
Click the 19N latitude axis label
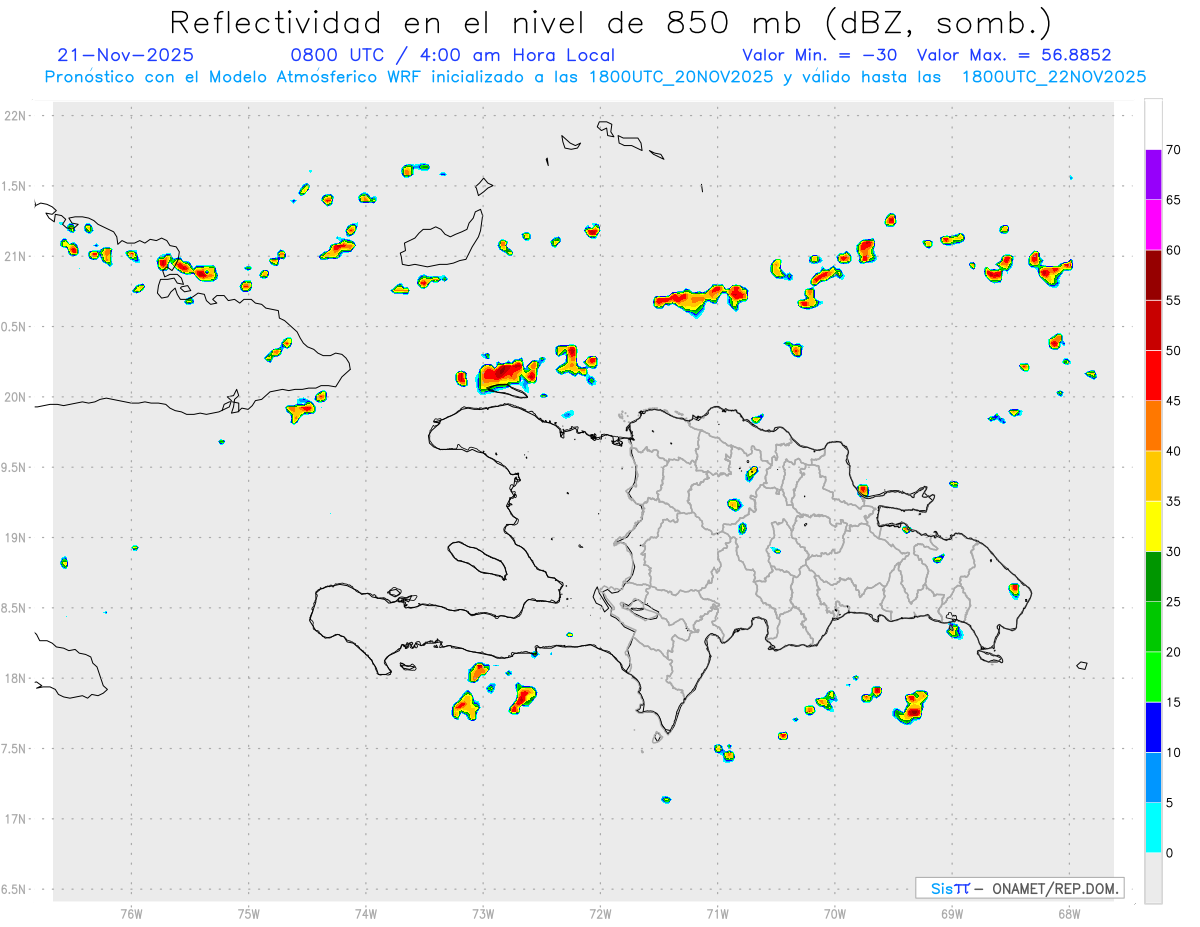point(17,538)
